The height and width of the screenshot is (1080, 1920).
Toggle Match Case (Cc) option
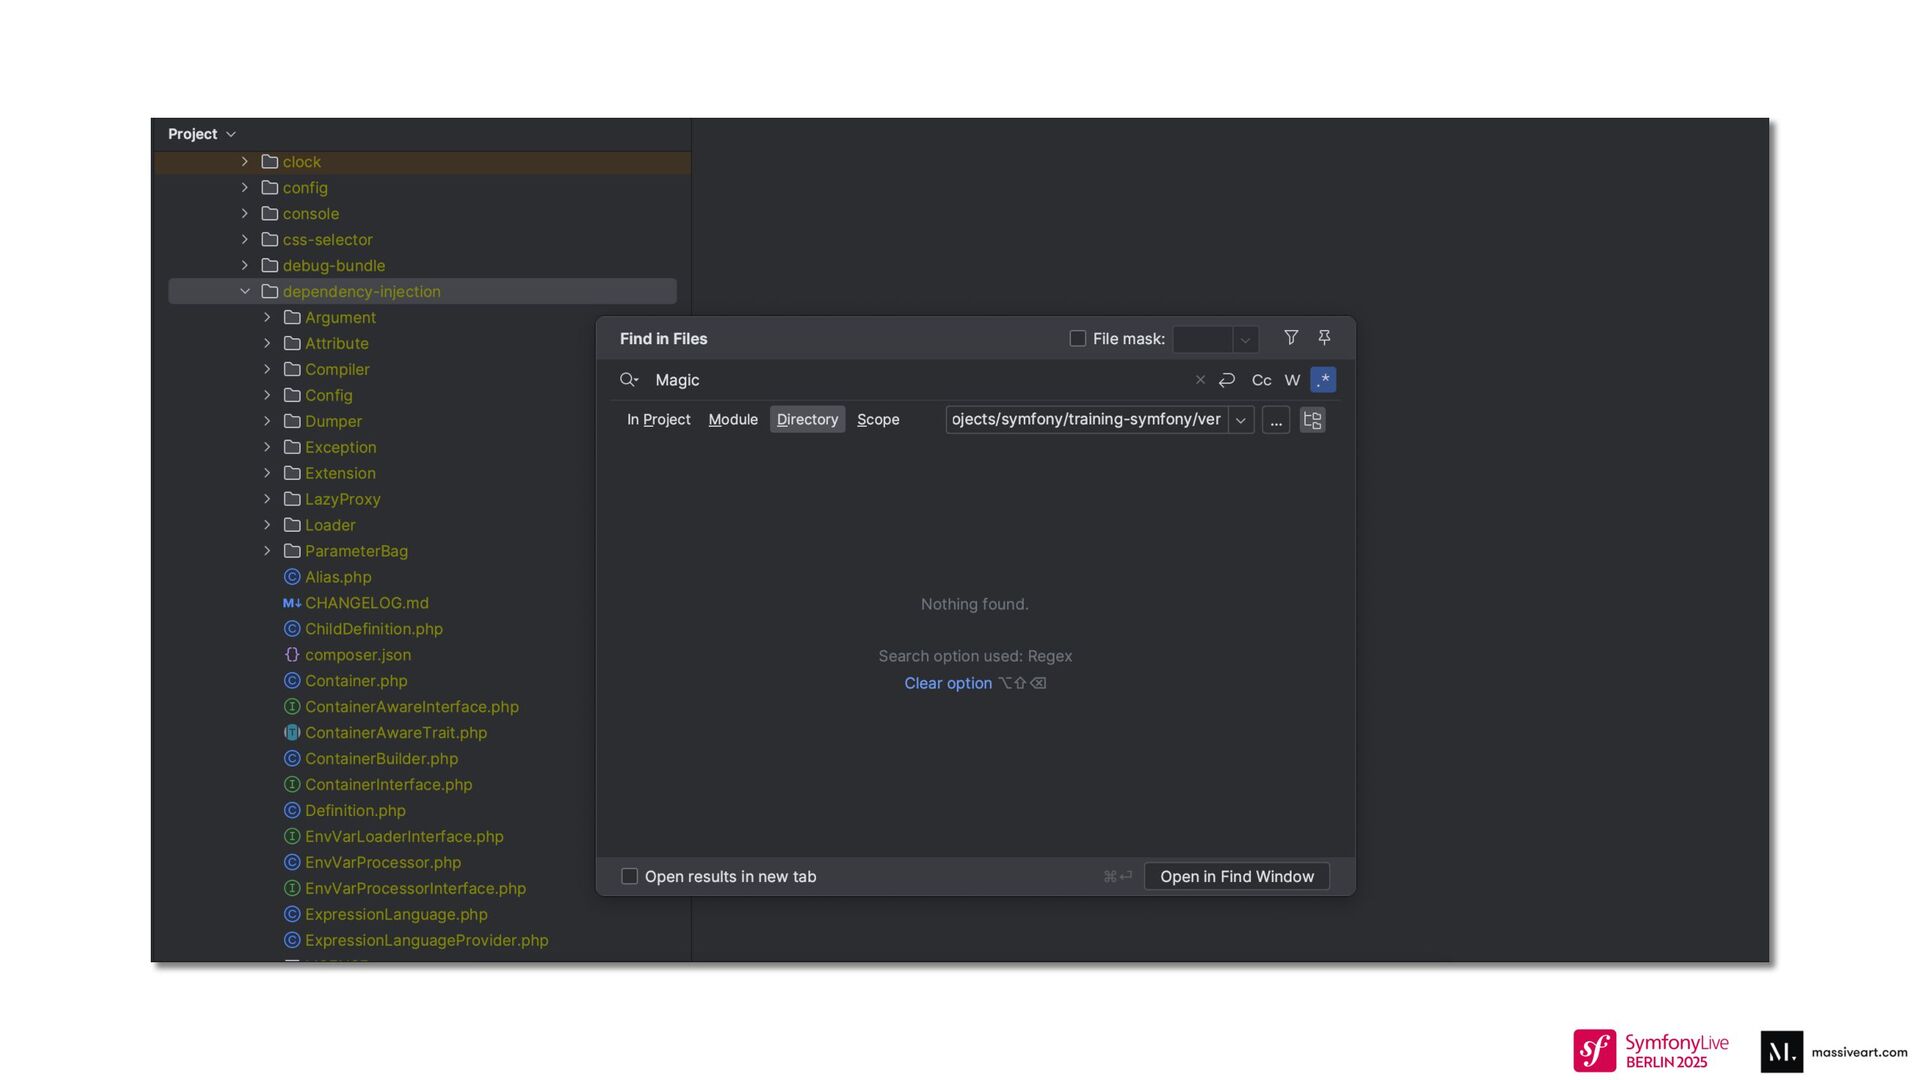[1261, 380]
